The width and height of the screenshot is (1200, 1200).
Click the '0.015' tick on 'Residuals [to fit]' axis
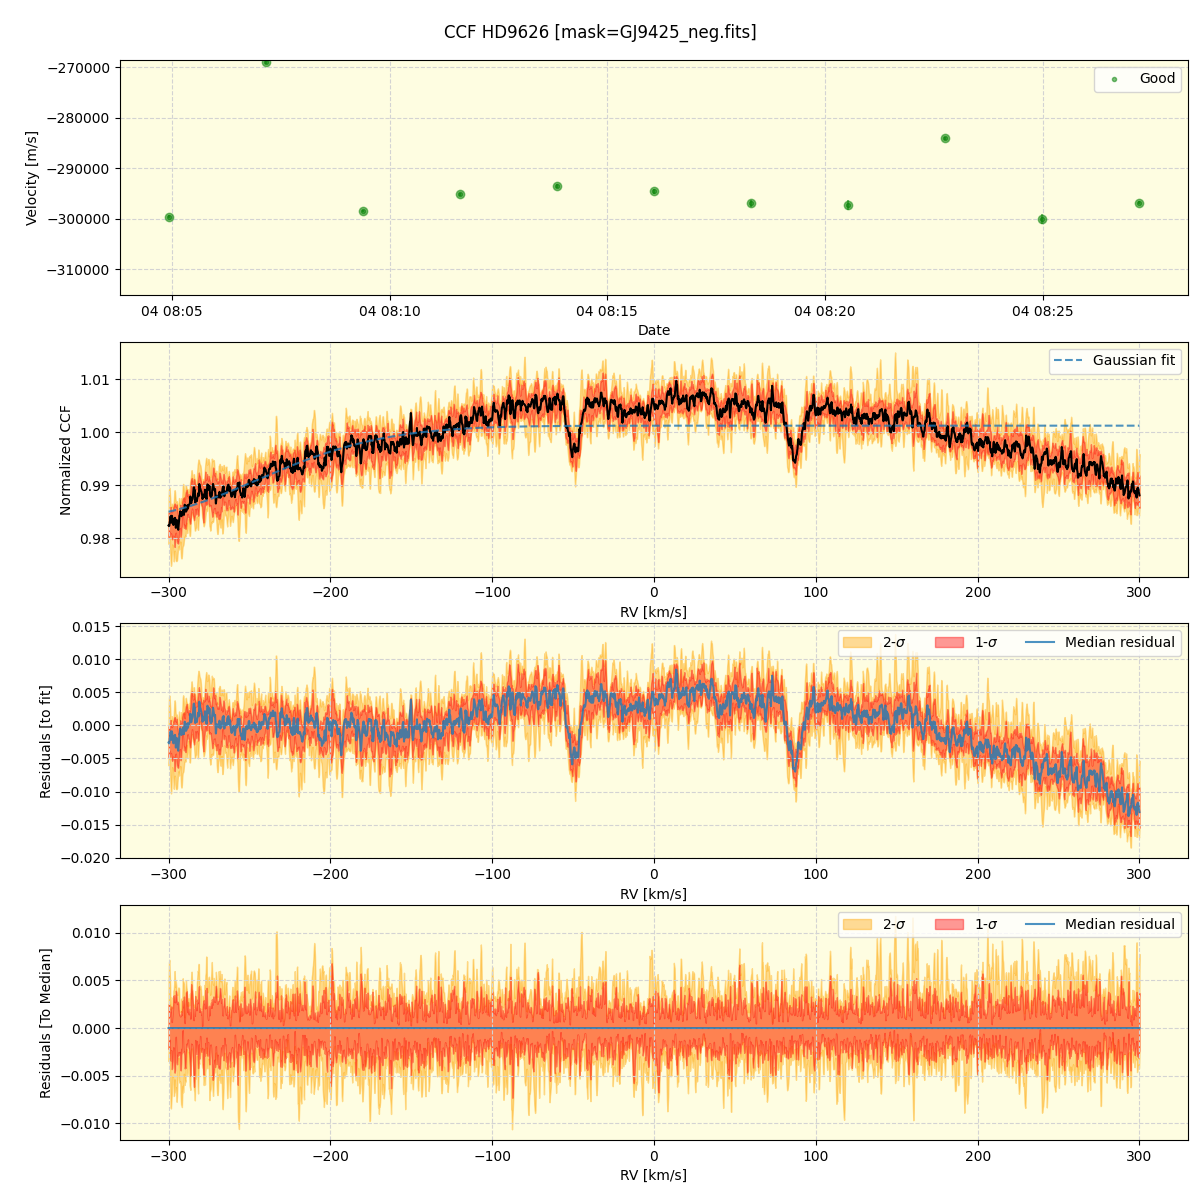click(x=92, y=626)
